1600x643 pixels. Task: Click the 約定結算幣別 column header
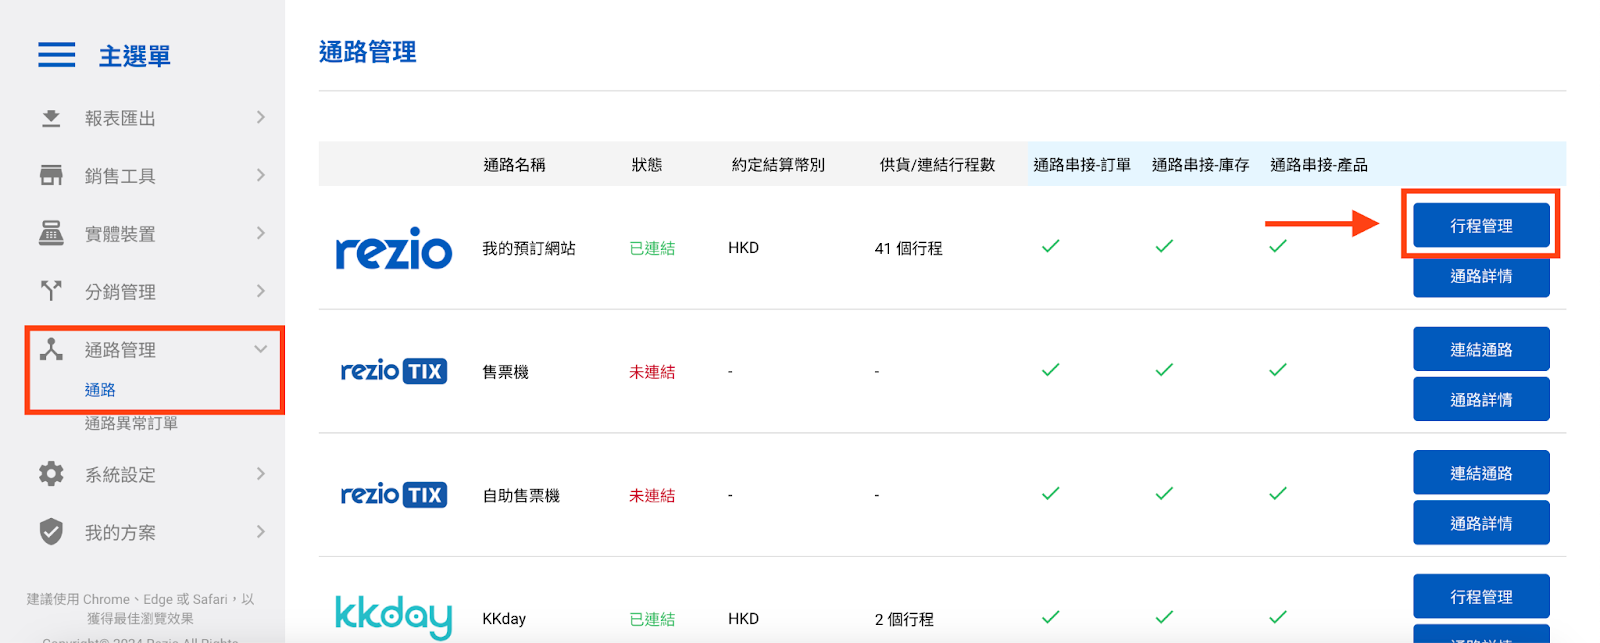778,165
